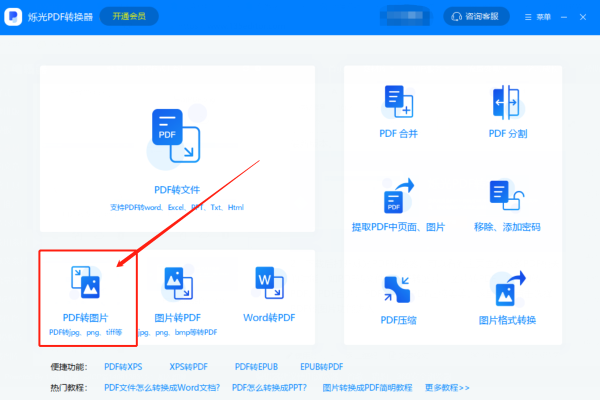Expand 更多教程>> tutorials link
The width and height of the screenshot is (600, 400).
click(447, 388)
